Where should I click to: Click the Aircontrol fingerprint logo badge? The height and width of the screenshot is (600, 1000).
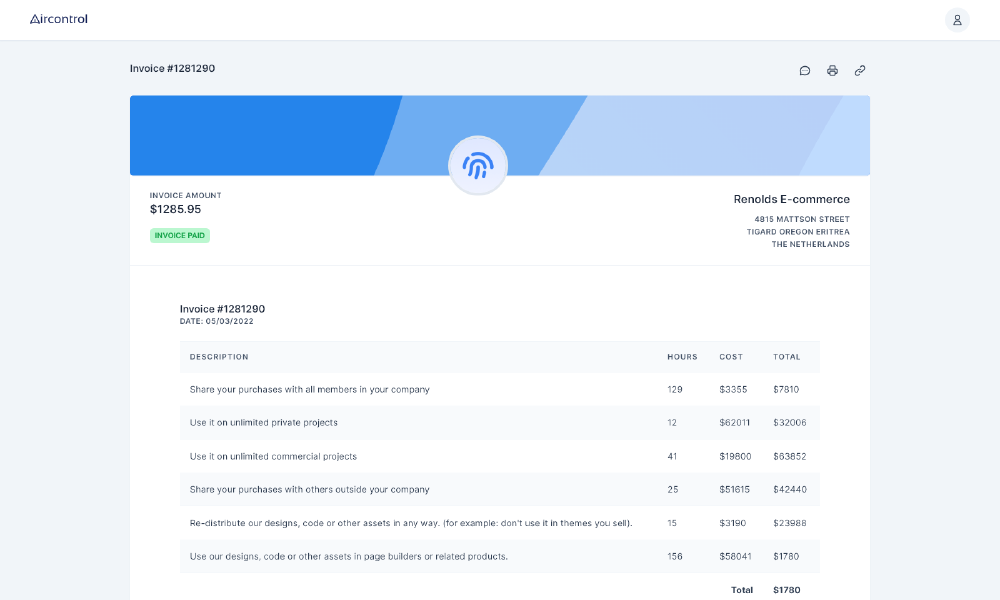(x=478, y=164)
